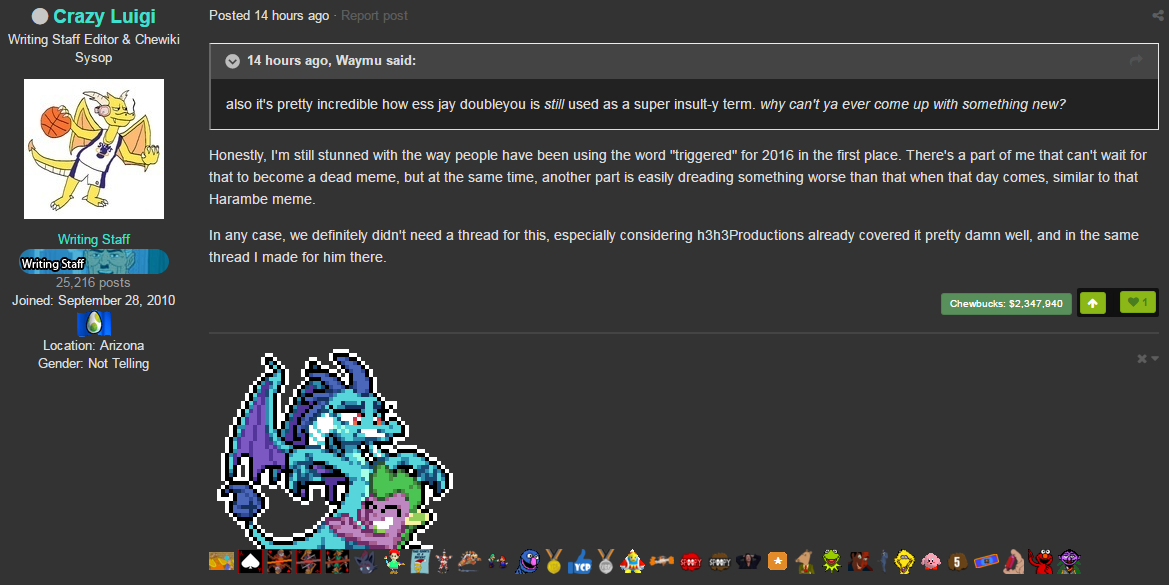
Task: Upvote the post with the green arrow
Action: click(1092, 303)
